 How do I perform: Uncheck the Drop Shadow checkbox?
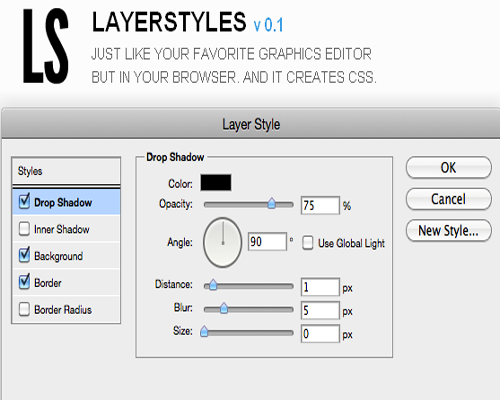24,201
